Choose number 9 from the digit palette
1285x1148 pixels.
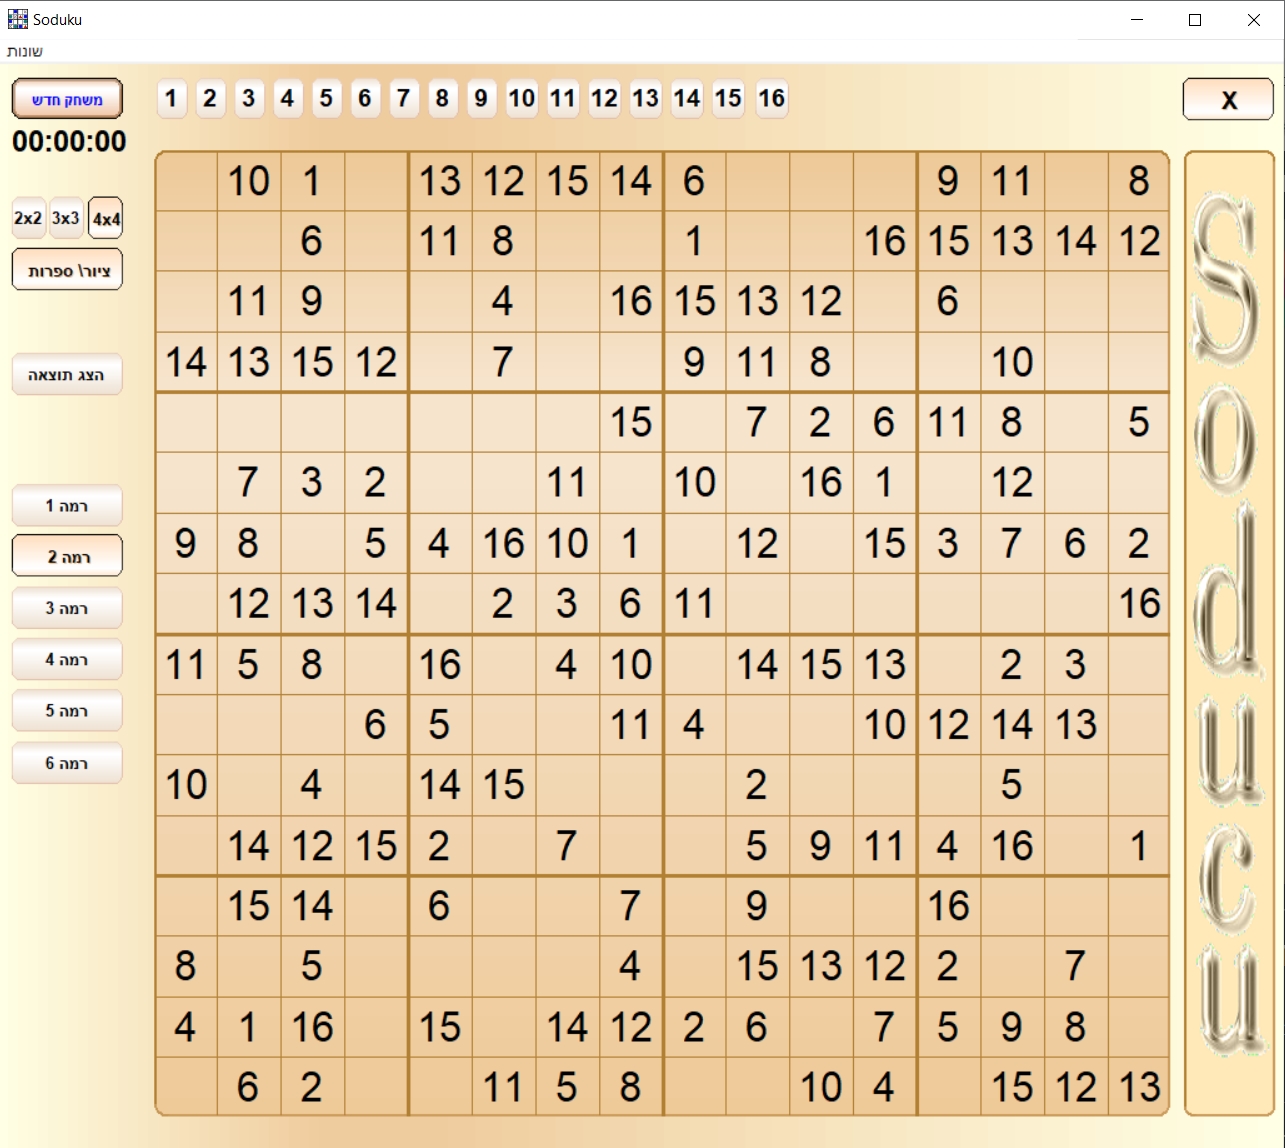pos(482,99)
